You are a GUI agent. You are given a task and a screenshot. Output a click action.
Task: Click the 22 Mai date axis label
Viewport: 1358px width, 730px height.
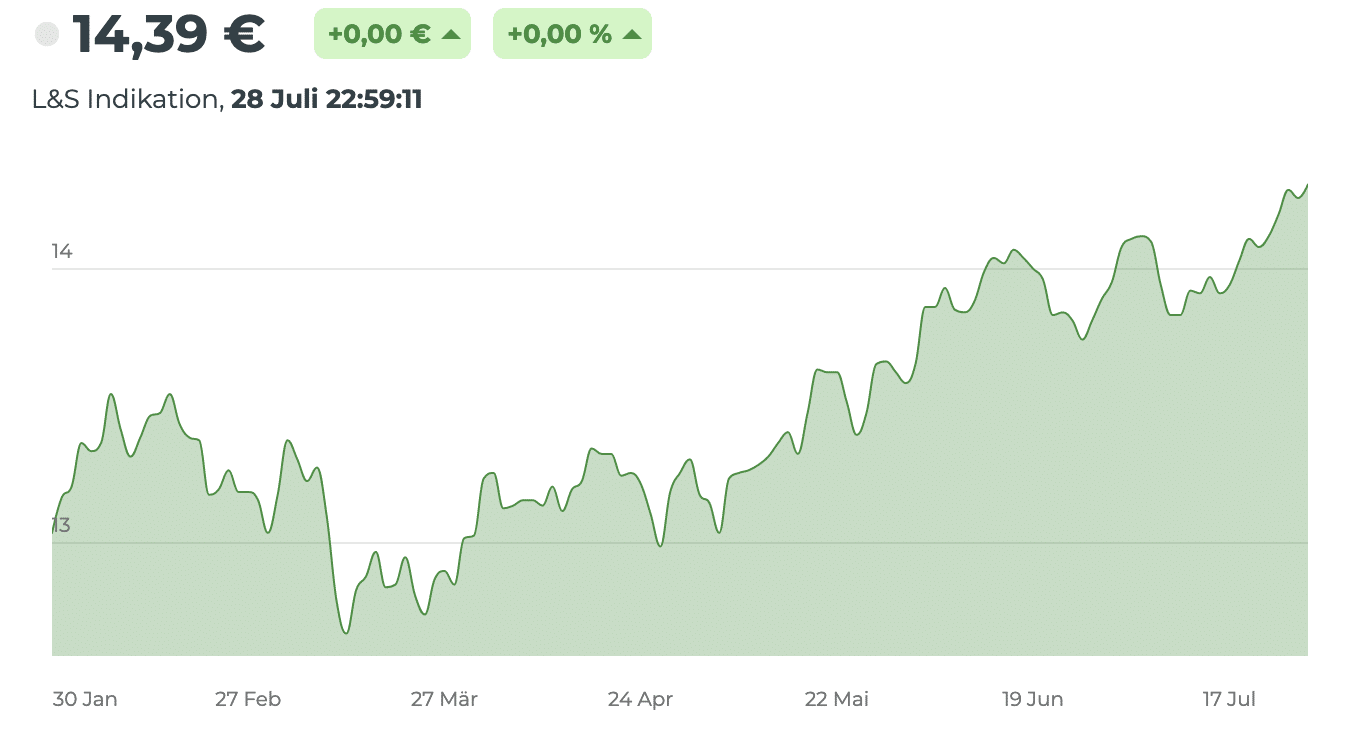click(837, 699)
